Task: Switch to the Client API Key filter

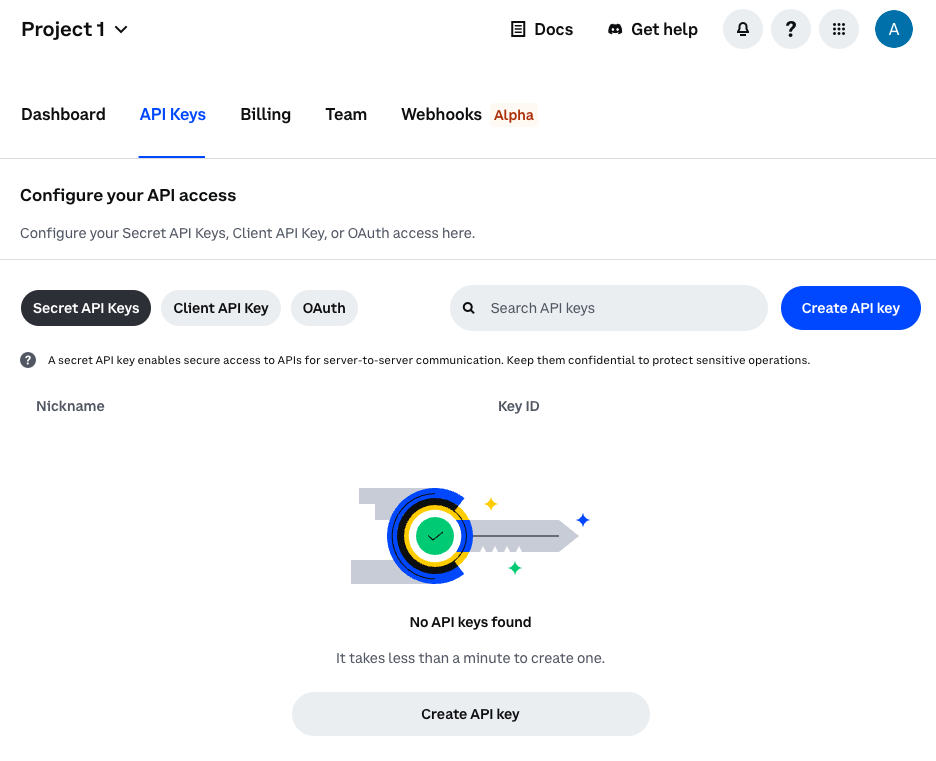Action: tap(220, 308)
